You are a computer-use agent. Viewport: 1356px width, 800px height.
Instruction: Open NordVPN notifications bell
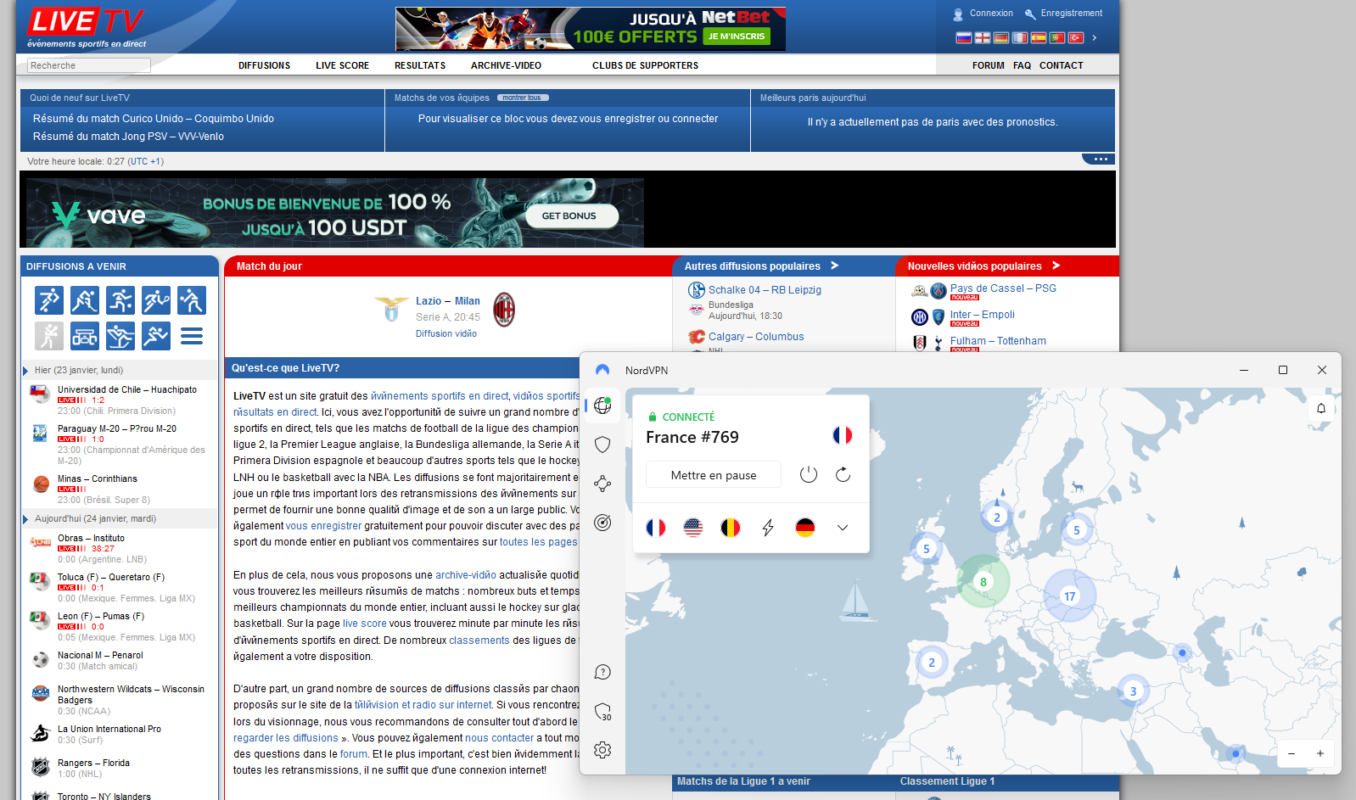1321,408
